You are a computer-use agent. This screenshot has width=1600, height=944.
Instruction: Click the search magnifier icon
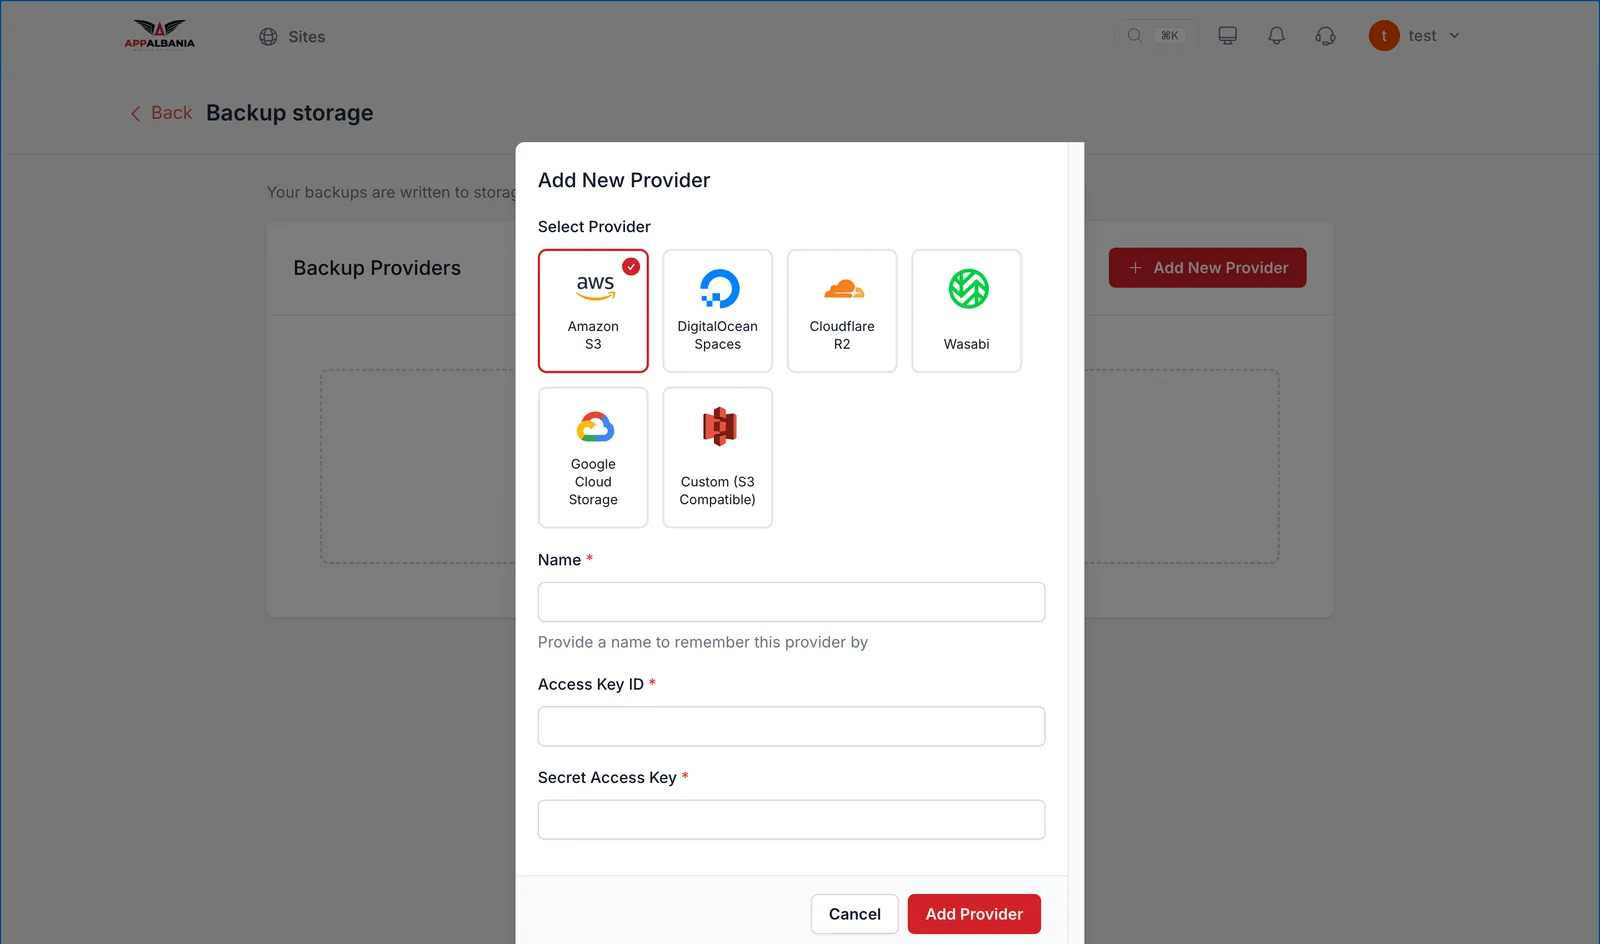tap(1134, 36)
